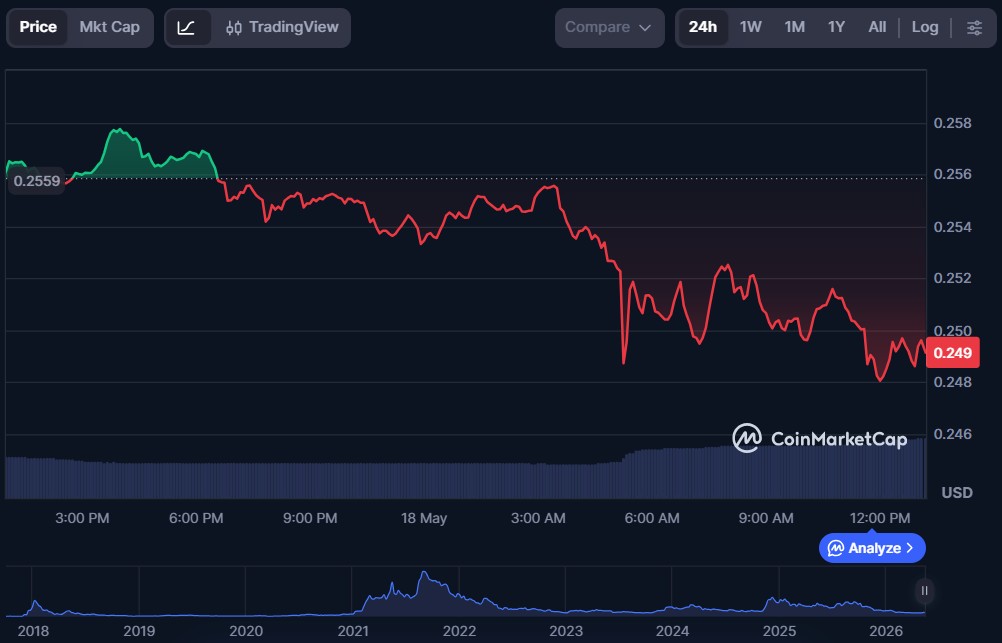The width and height of the screenshot is (1002, 643).
Task: Click the 0.2559 opening price label
Action: pos(36,181)
